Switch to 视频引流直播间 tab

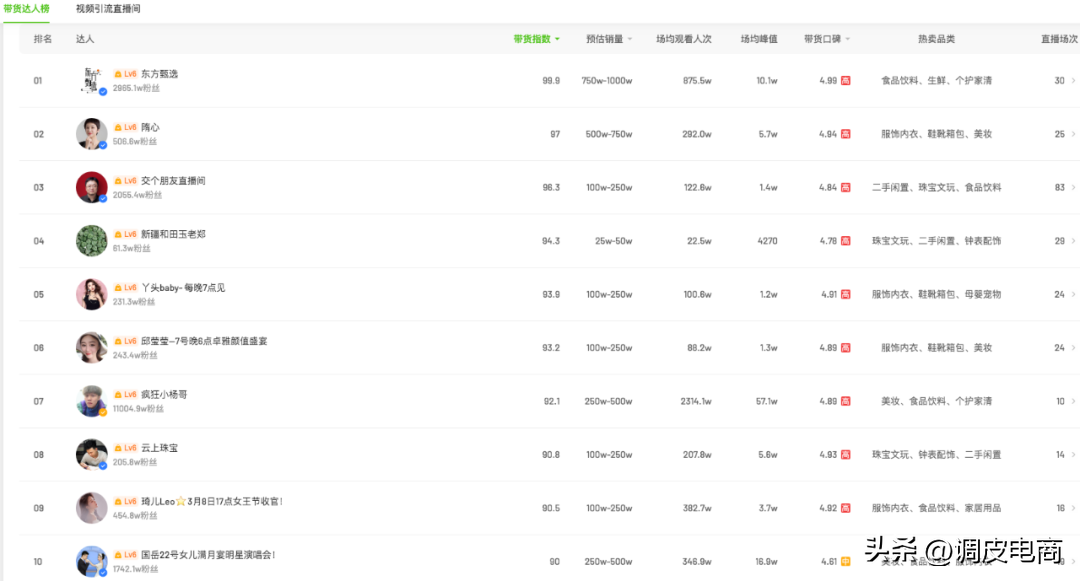point(108,8)
